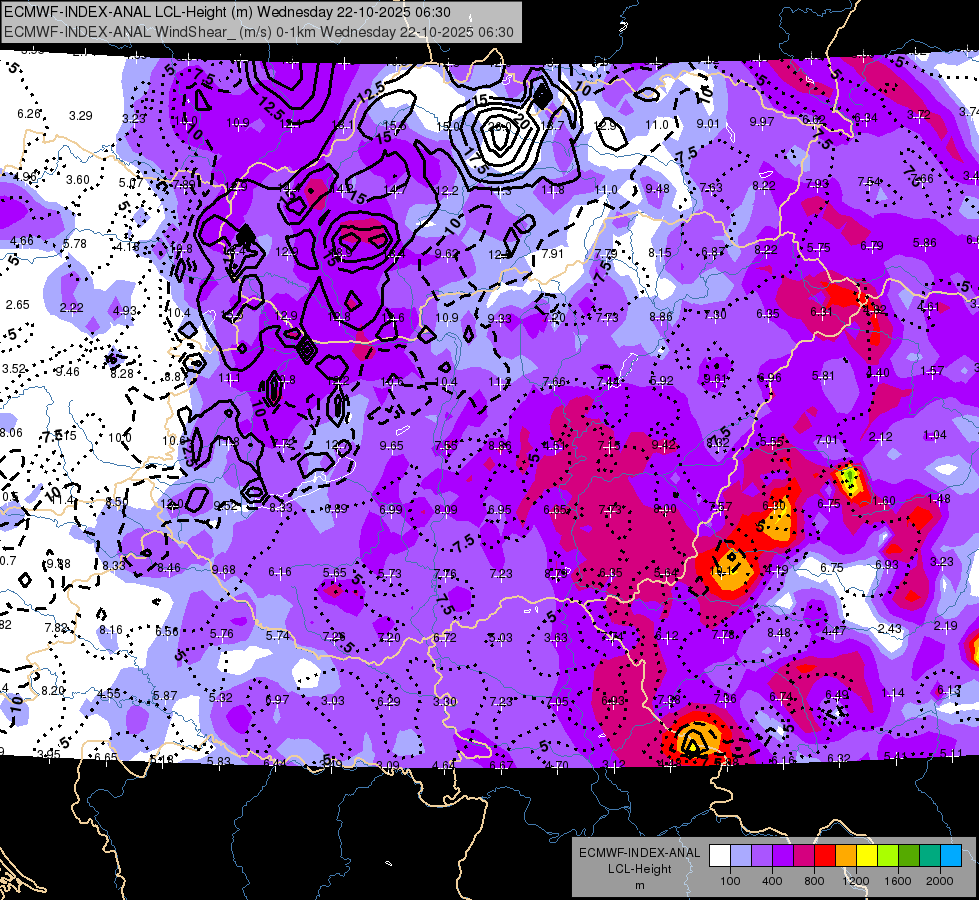Click the wind shear value 9.88
The width and height of the screenshot is (979, 900).
[x=59, y=564]
